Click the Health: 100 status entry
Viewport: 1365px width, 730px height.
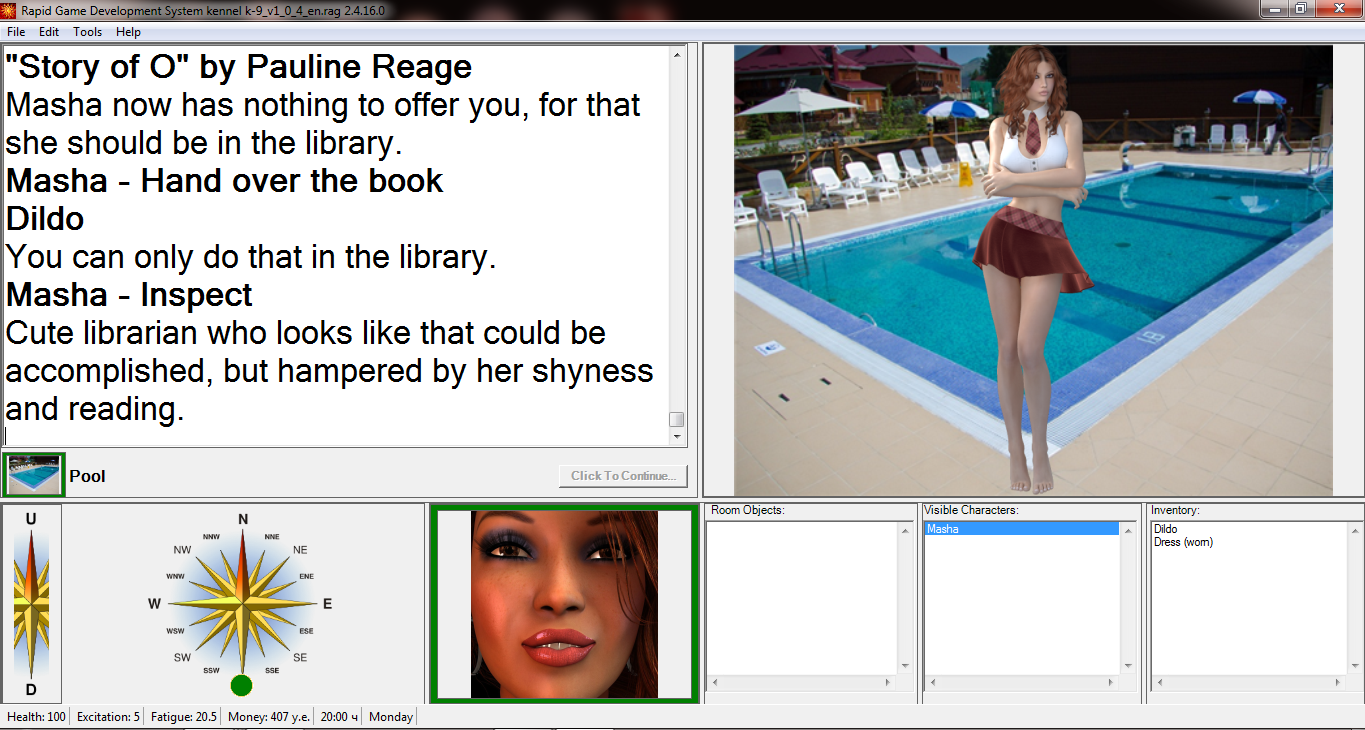click(x=36, y=717)
